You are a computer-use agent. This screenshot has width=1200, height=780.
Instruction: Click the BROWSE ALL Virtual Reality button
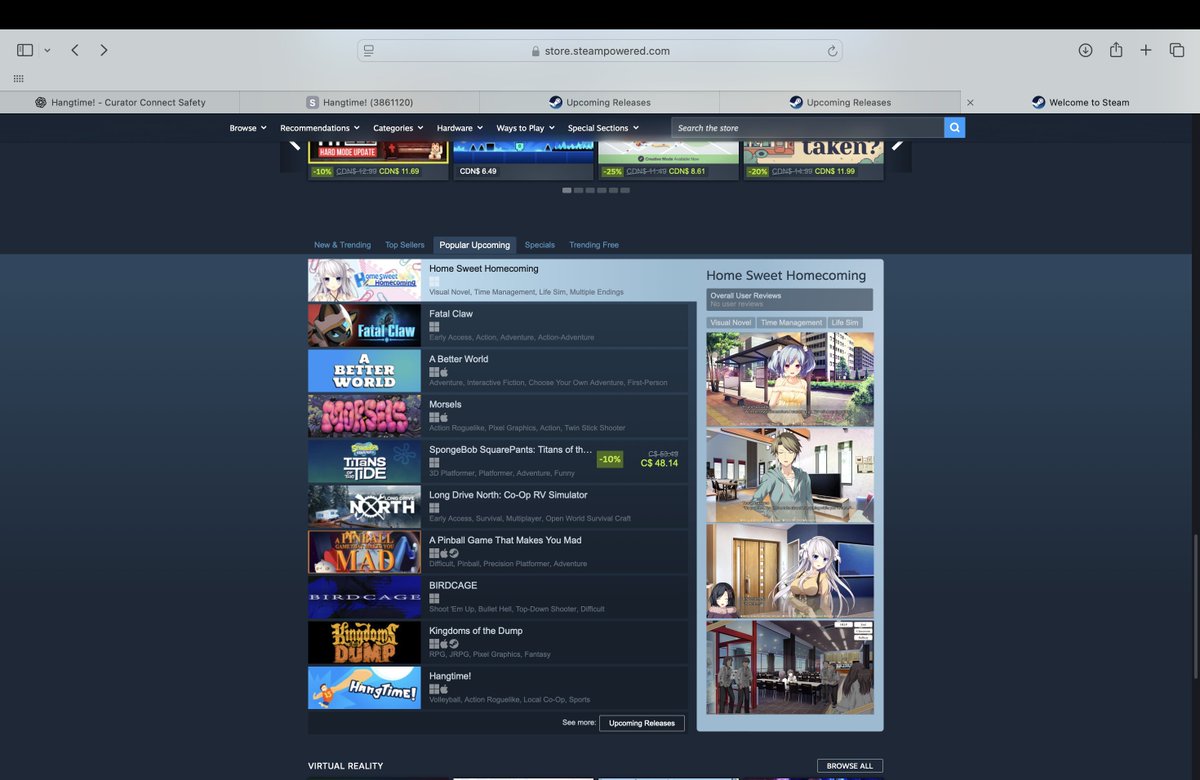click(850, 766)
